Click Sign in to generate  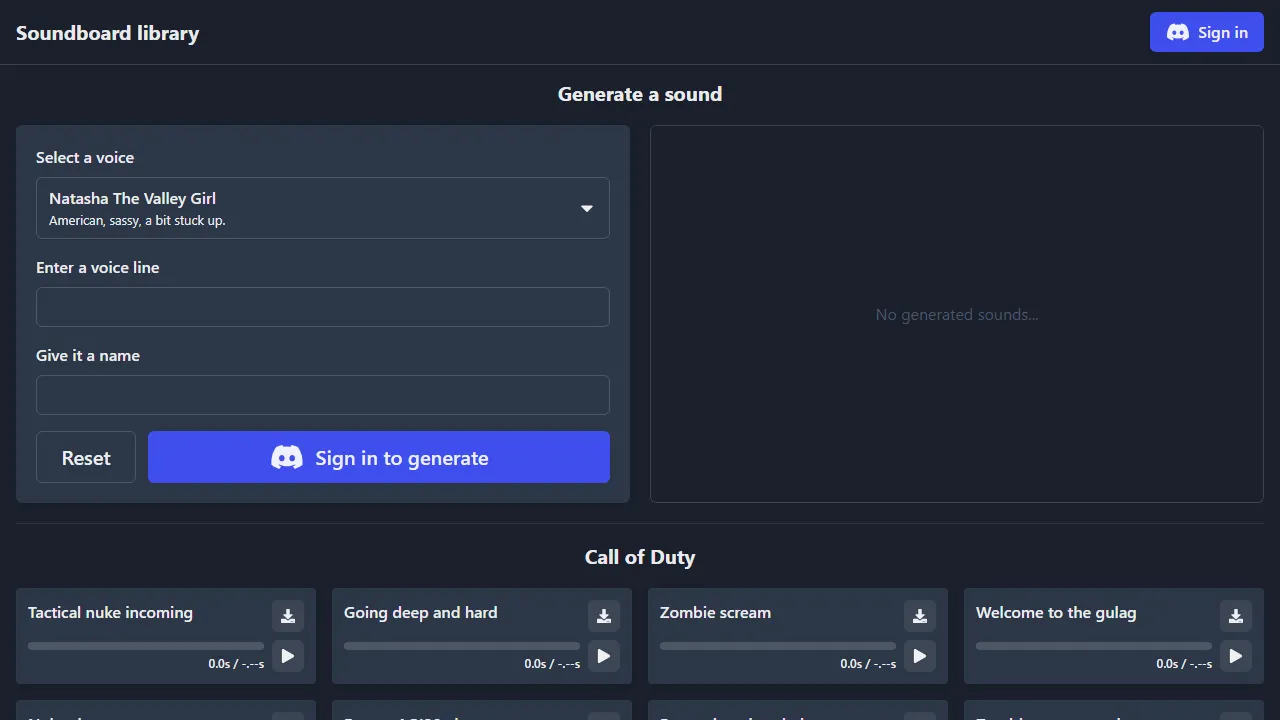[x=378, y=457]
